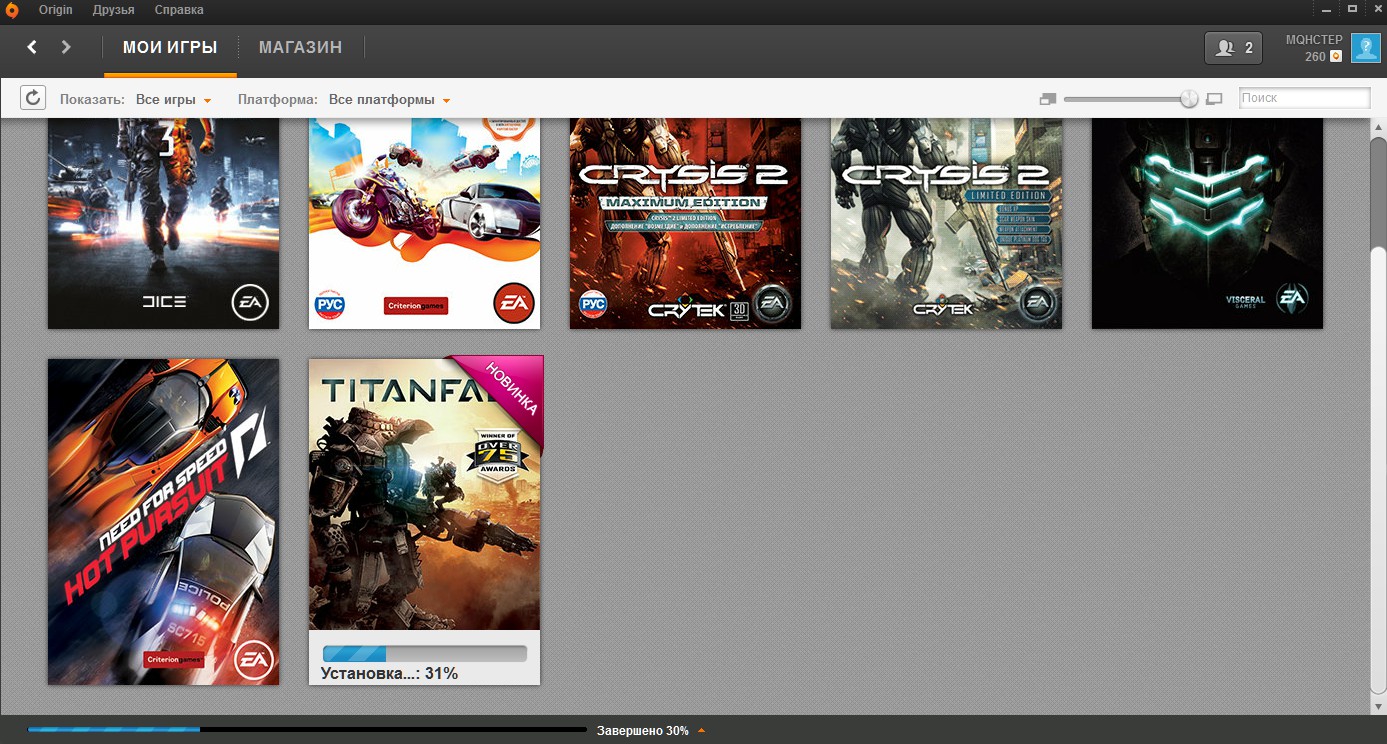
Task: Click the 'Поиск' search field
Action: [x=1304, y=98]
